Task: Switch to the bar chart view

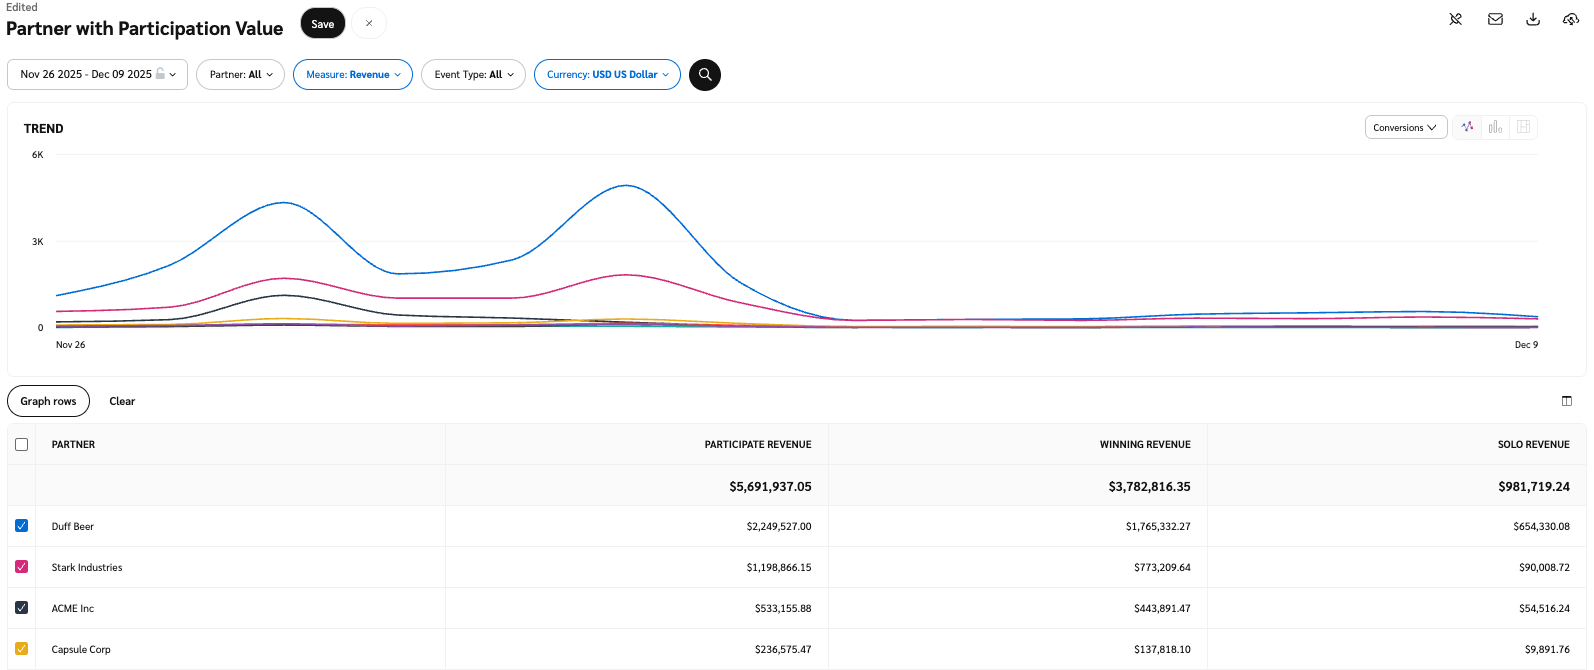Action: pyautogui.click(x=1495, y=127)
